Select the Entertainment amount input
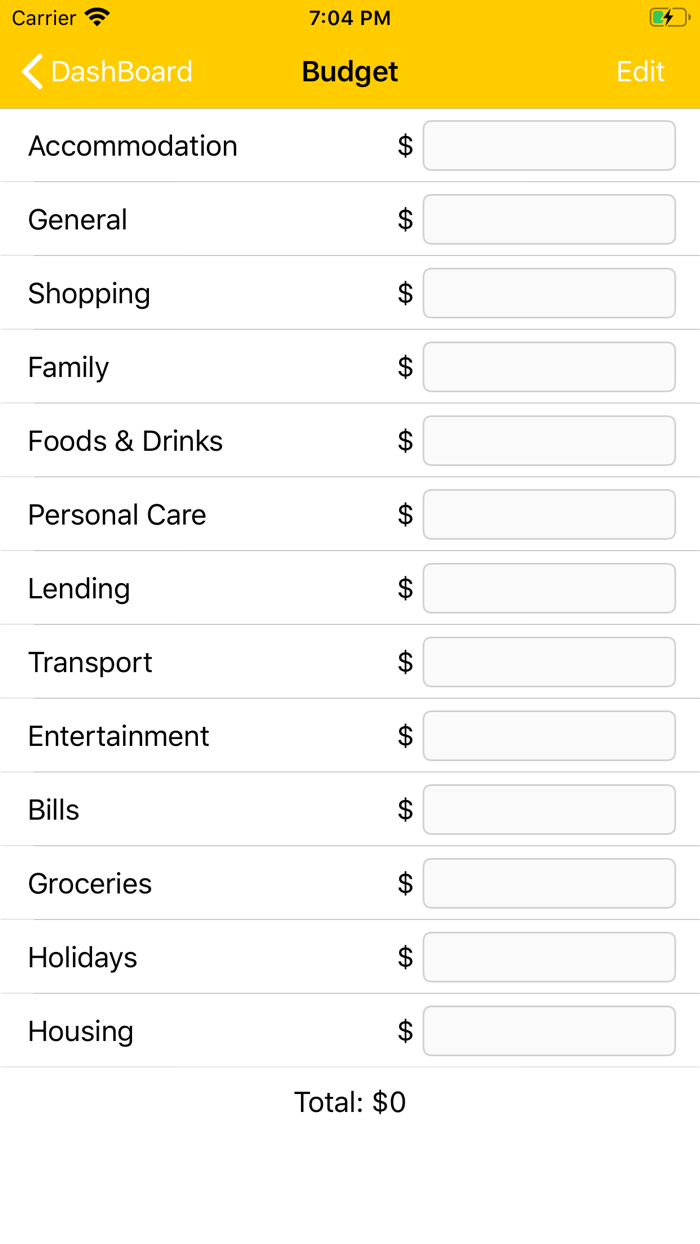Viewport: 700px width, 1244px height. tap(549, 736)
